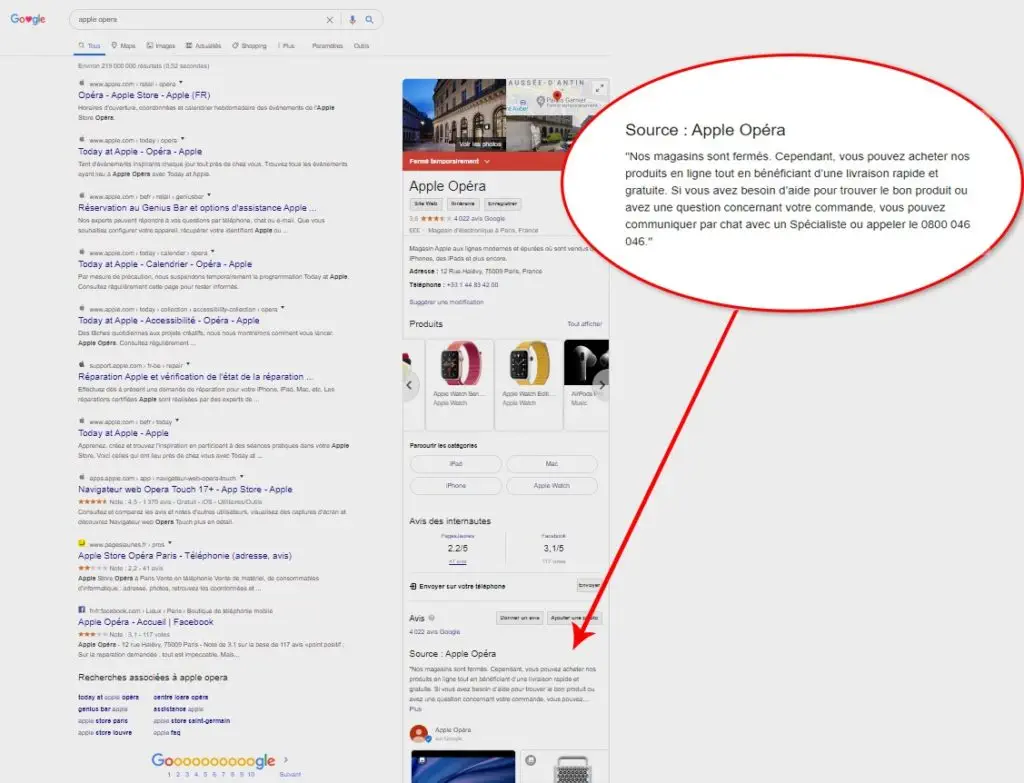The image size is (1024, 783).
Task: Click 'Suggérer une modification' link
Action: (x=446, y=302)
